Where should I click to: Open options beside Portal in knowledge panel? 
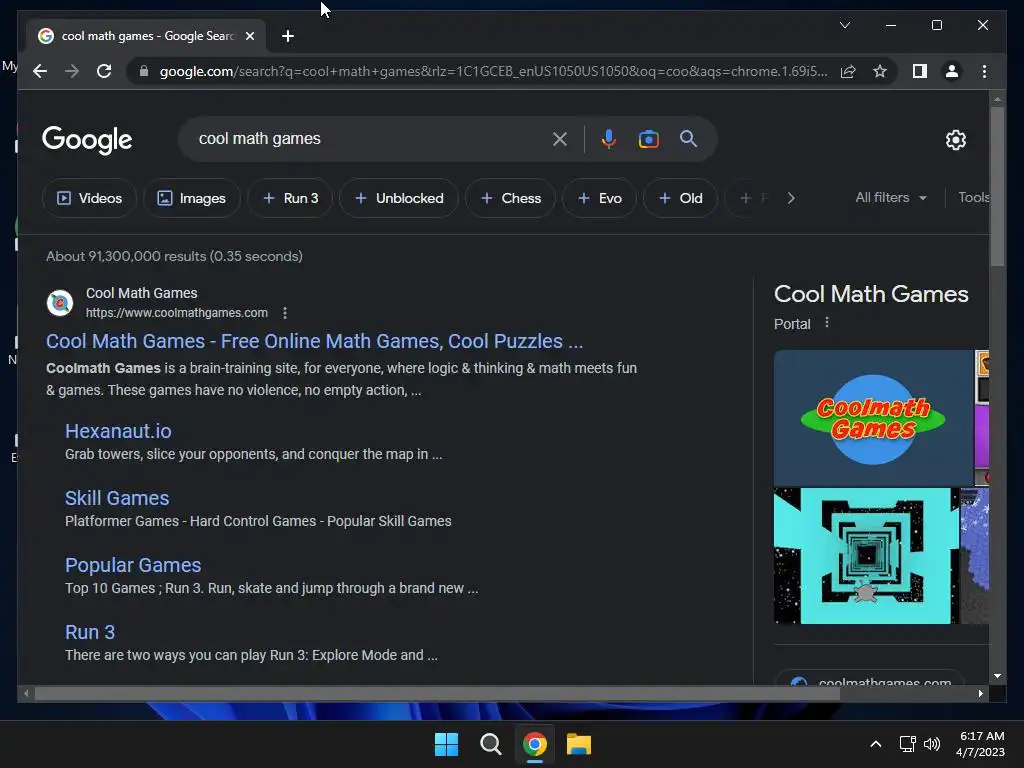827,323
